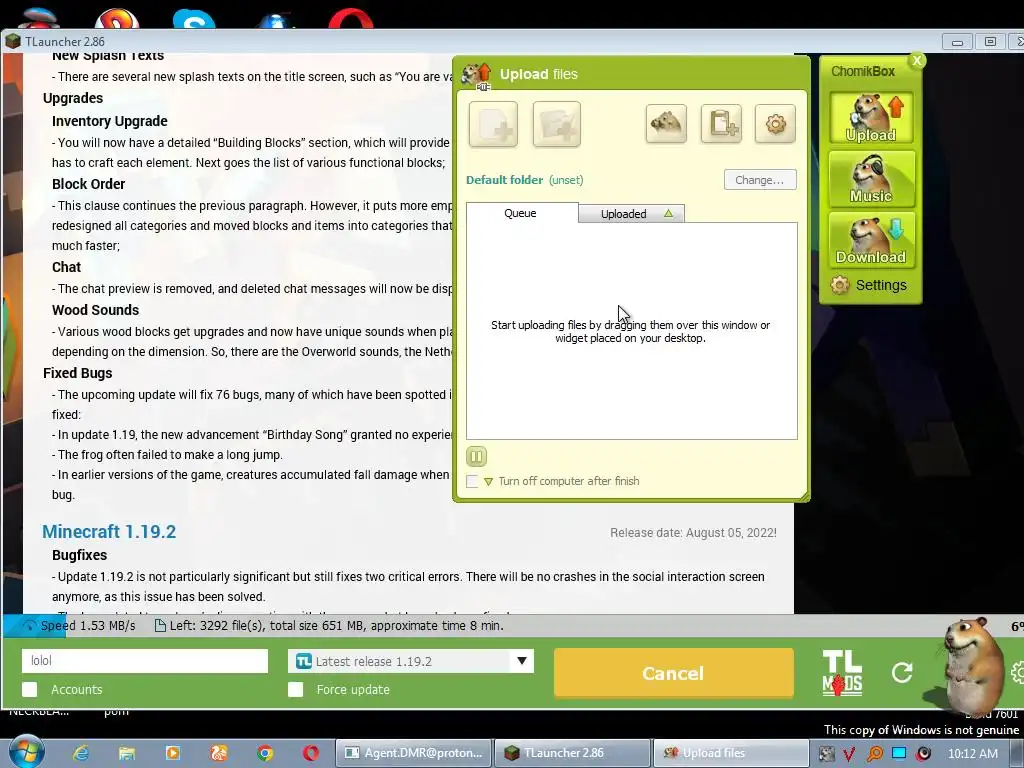Viewport: 1024px width, 768px height.
Task: Switch to the TLauncher 2.86 taskbar window
Action: (572, 753)
